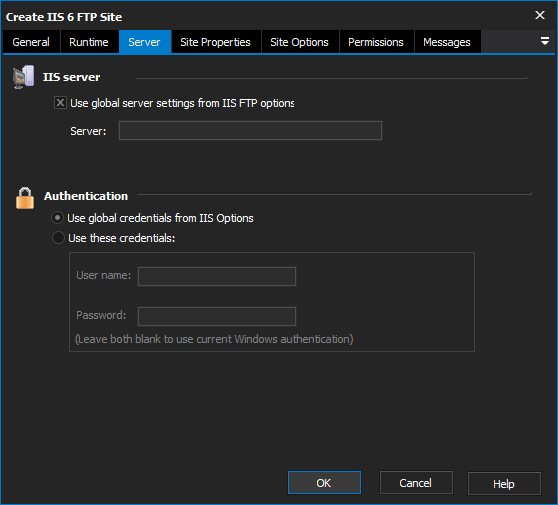Confirm with the OK button
Viewport: 558px width, 505px height.
[324, 483]
